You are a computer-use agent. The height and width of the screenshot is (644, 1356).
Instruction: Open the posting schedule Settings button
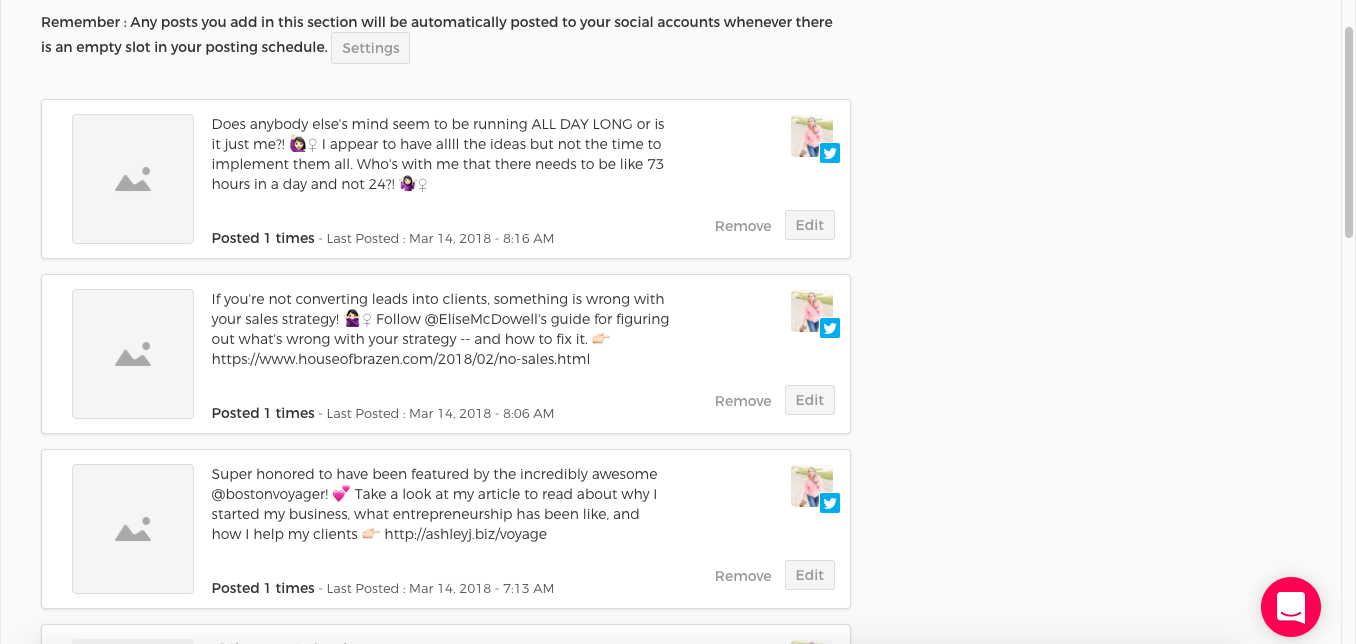click(370, 48)
